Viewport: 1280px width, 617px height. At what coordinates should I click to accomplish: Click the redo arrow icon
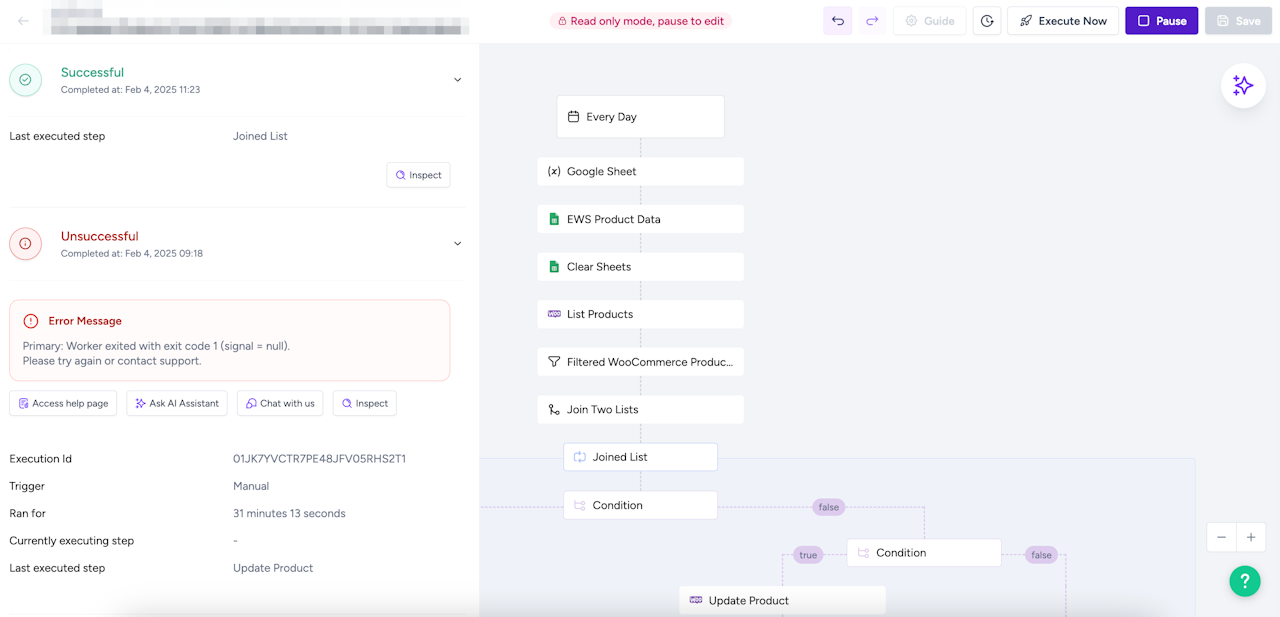[x=872, y=21]
